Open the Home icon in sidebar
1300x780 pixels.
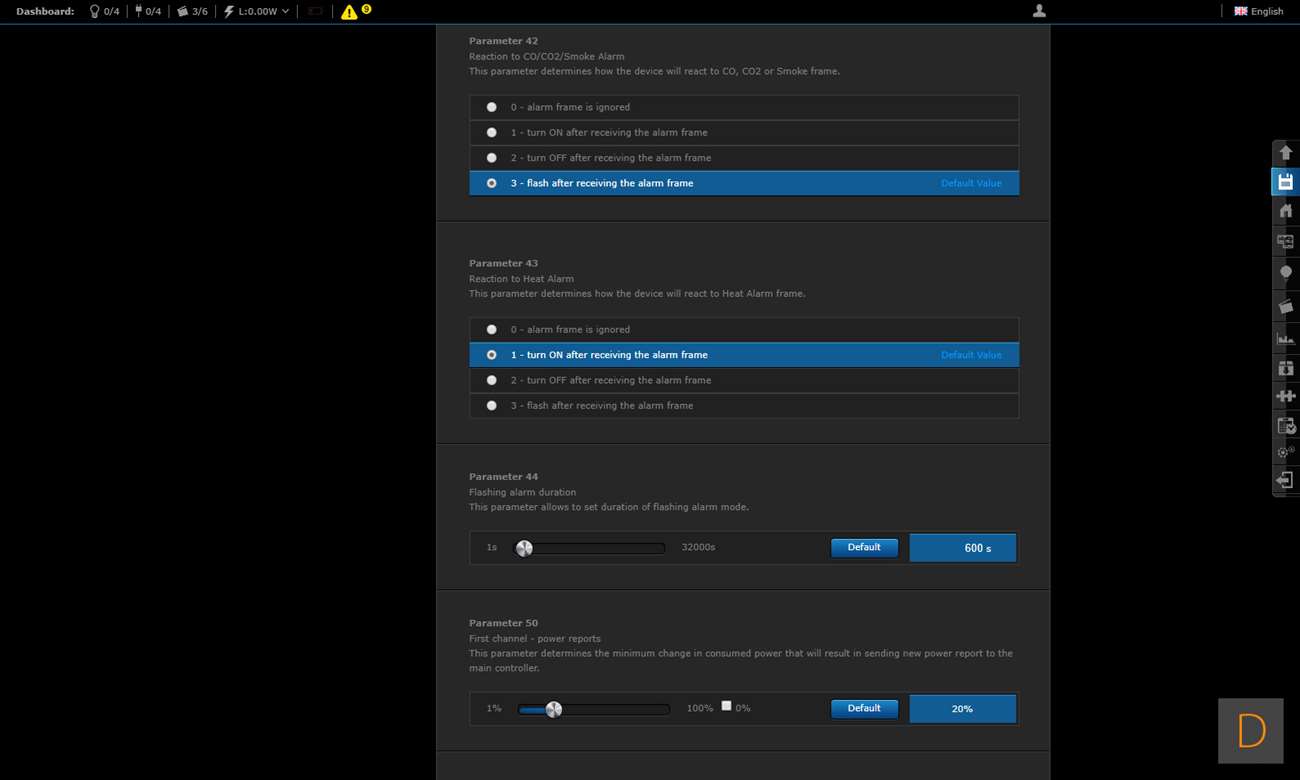click(x=1285, y=211)
